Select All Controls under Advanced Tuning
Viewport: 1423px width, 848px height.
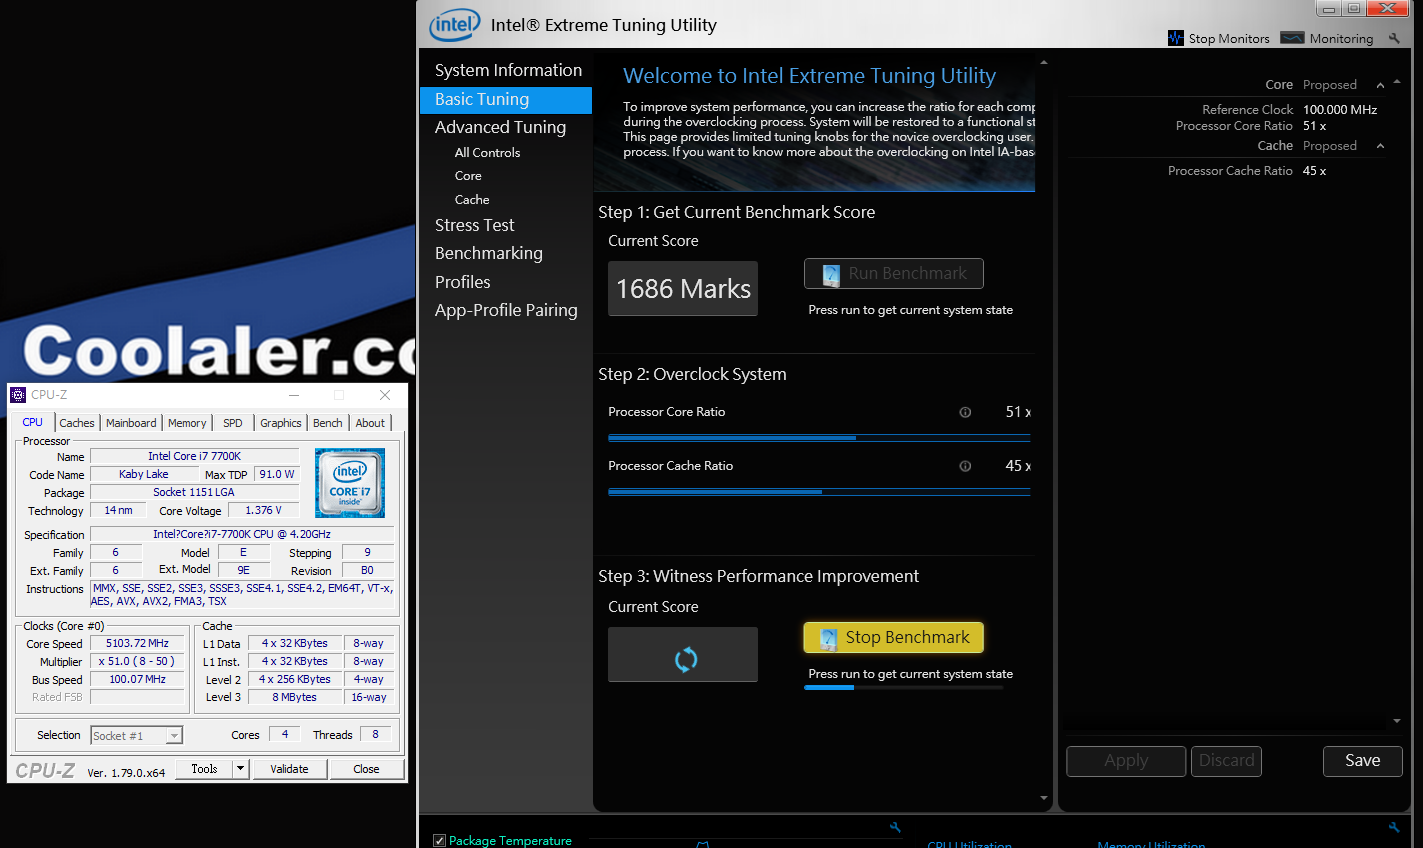pyautogui.click(x=487, y=153)
